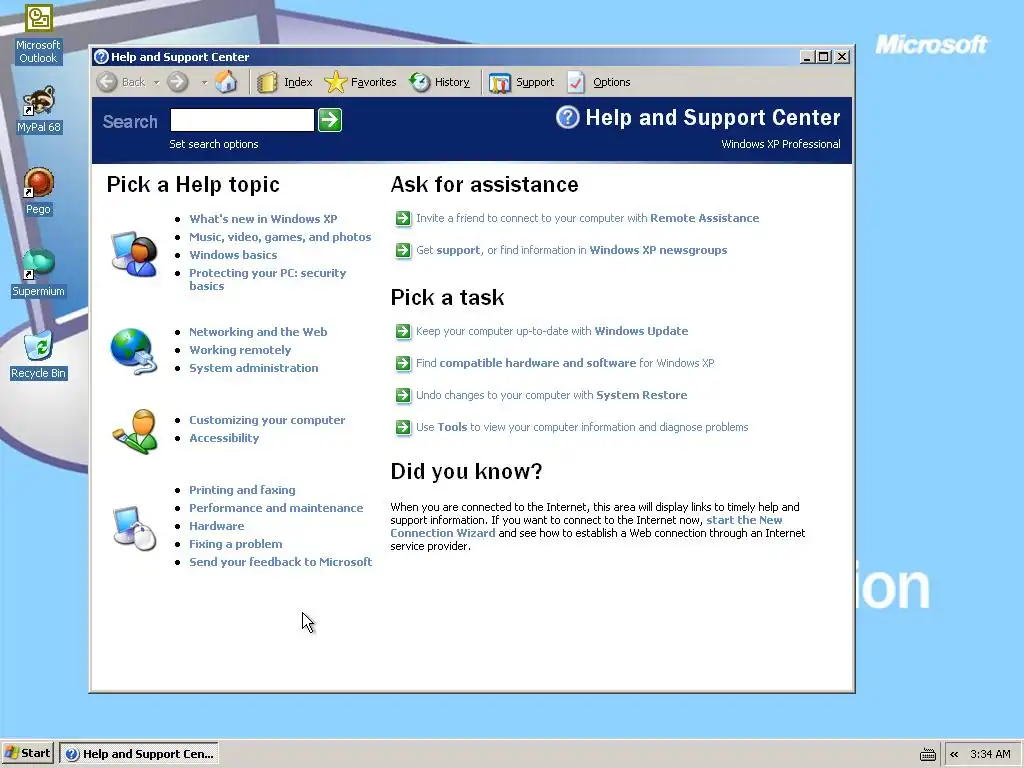The height and width of the screenshot is (768, 1024).
Task: Click the Tools link in Pick a task
Action: [x=452, y=427]
